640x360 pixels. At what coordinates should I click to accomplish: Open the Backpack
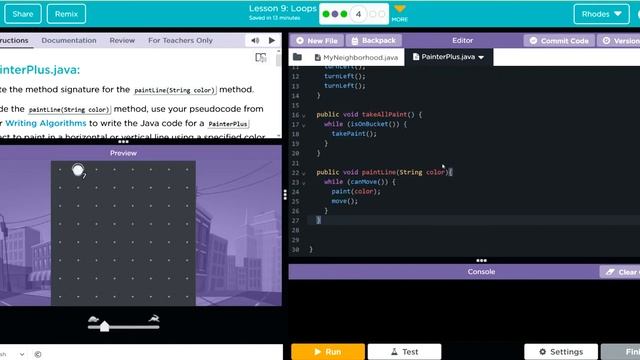[373, 40]
